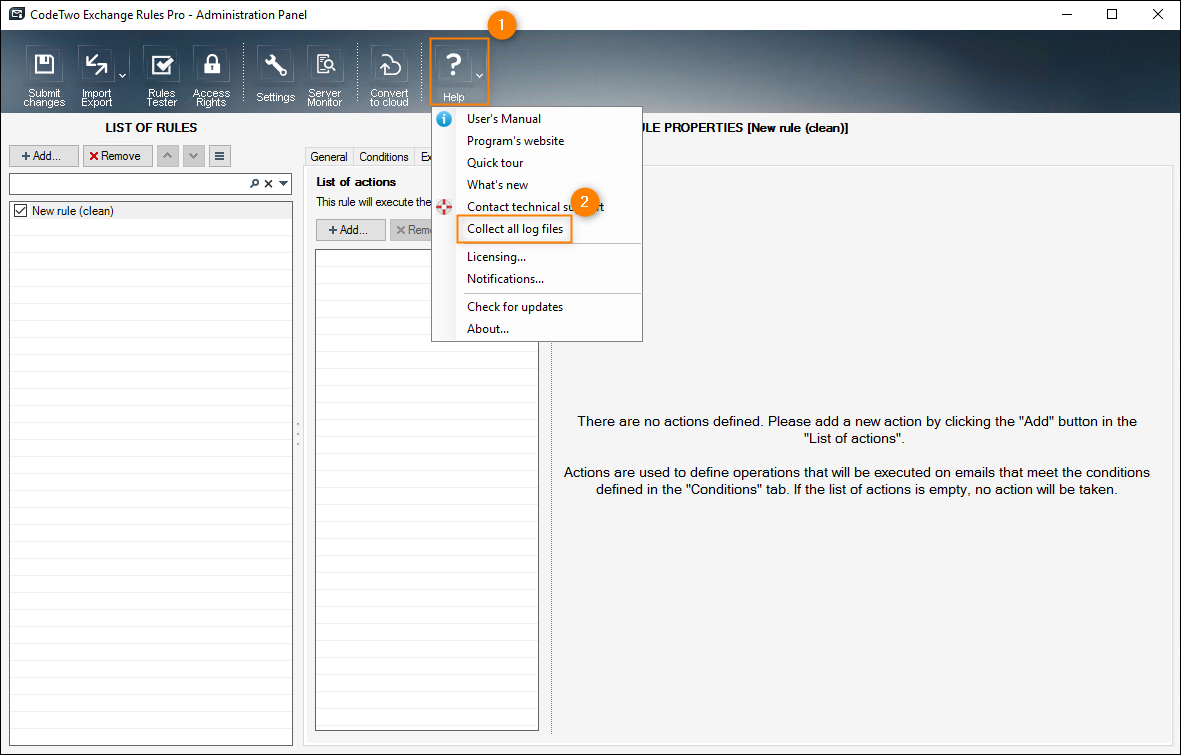Move the selected rule down
1181x755 pixels.
pos(194,156)
